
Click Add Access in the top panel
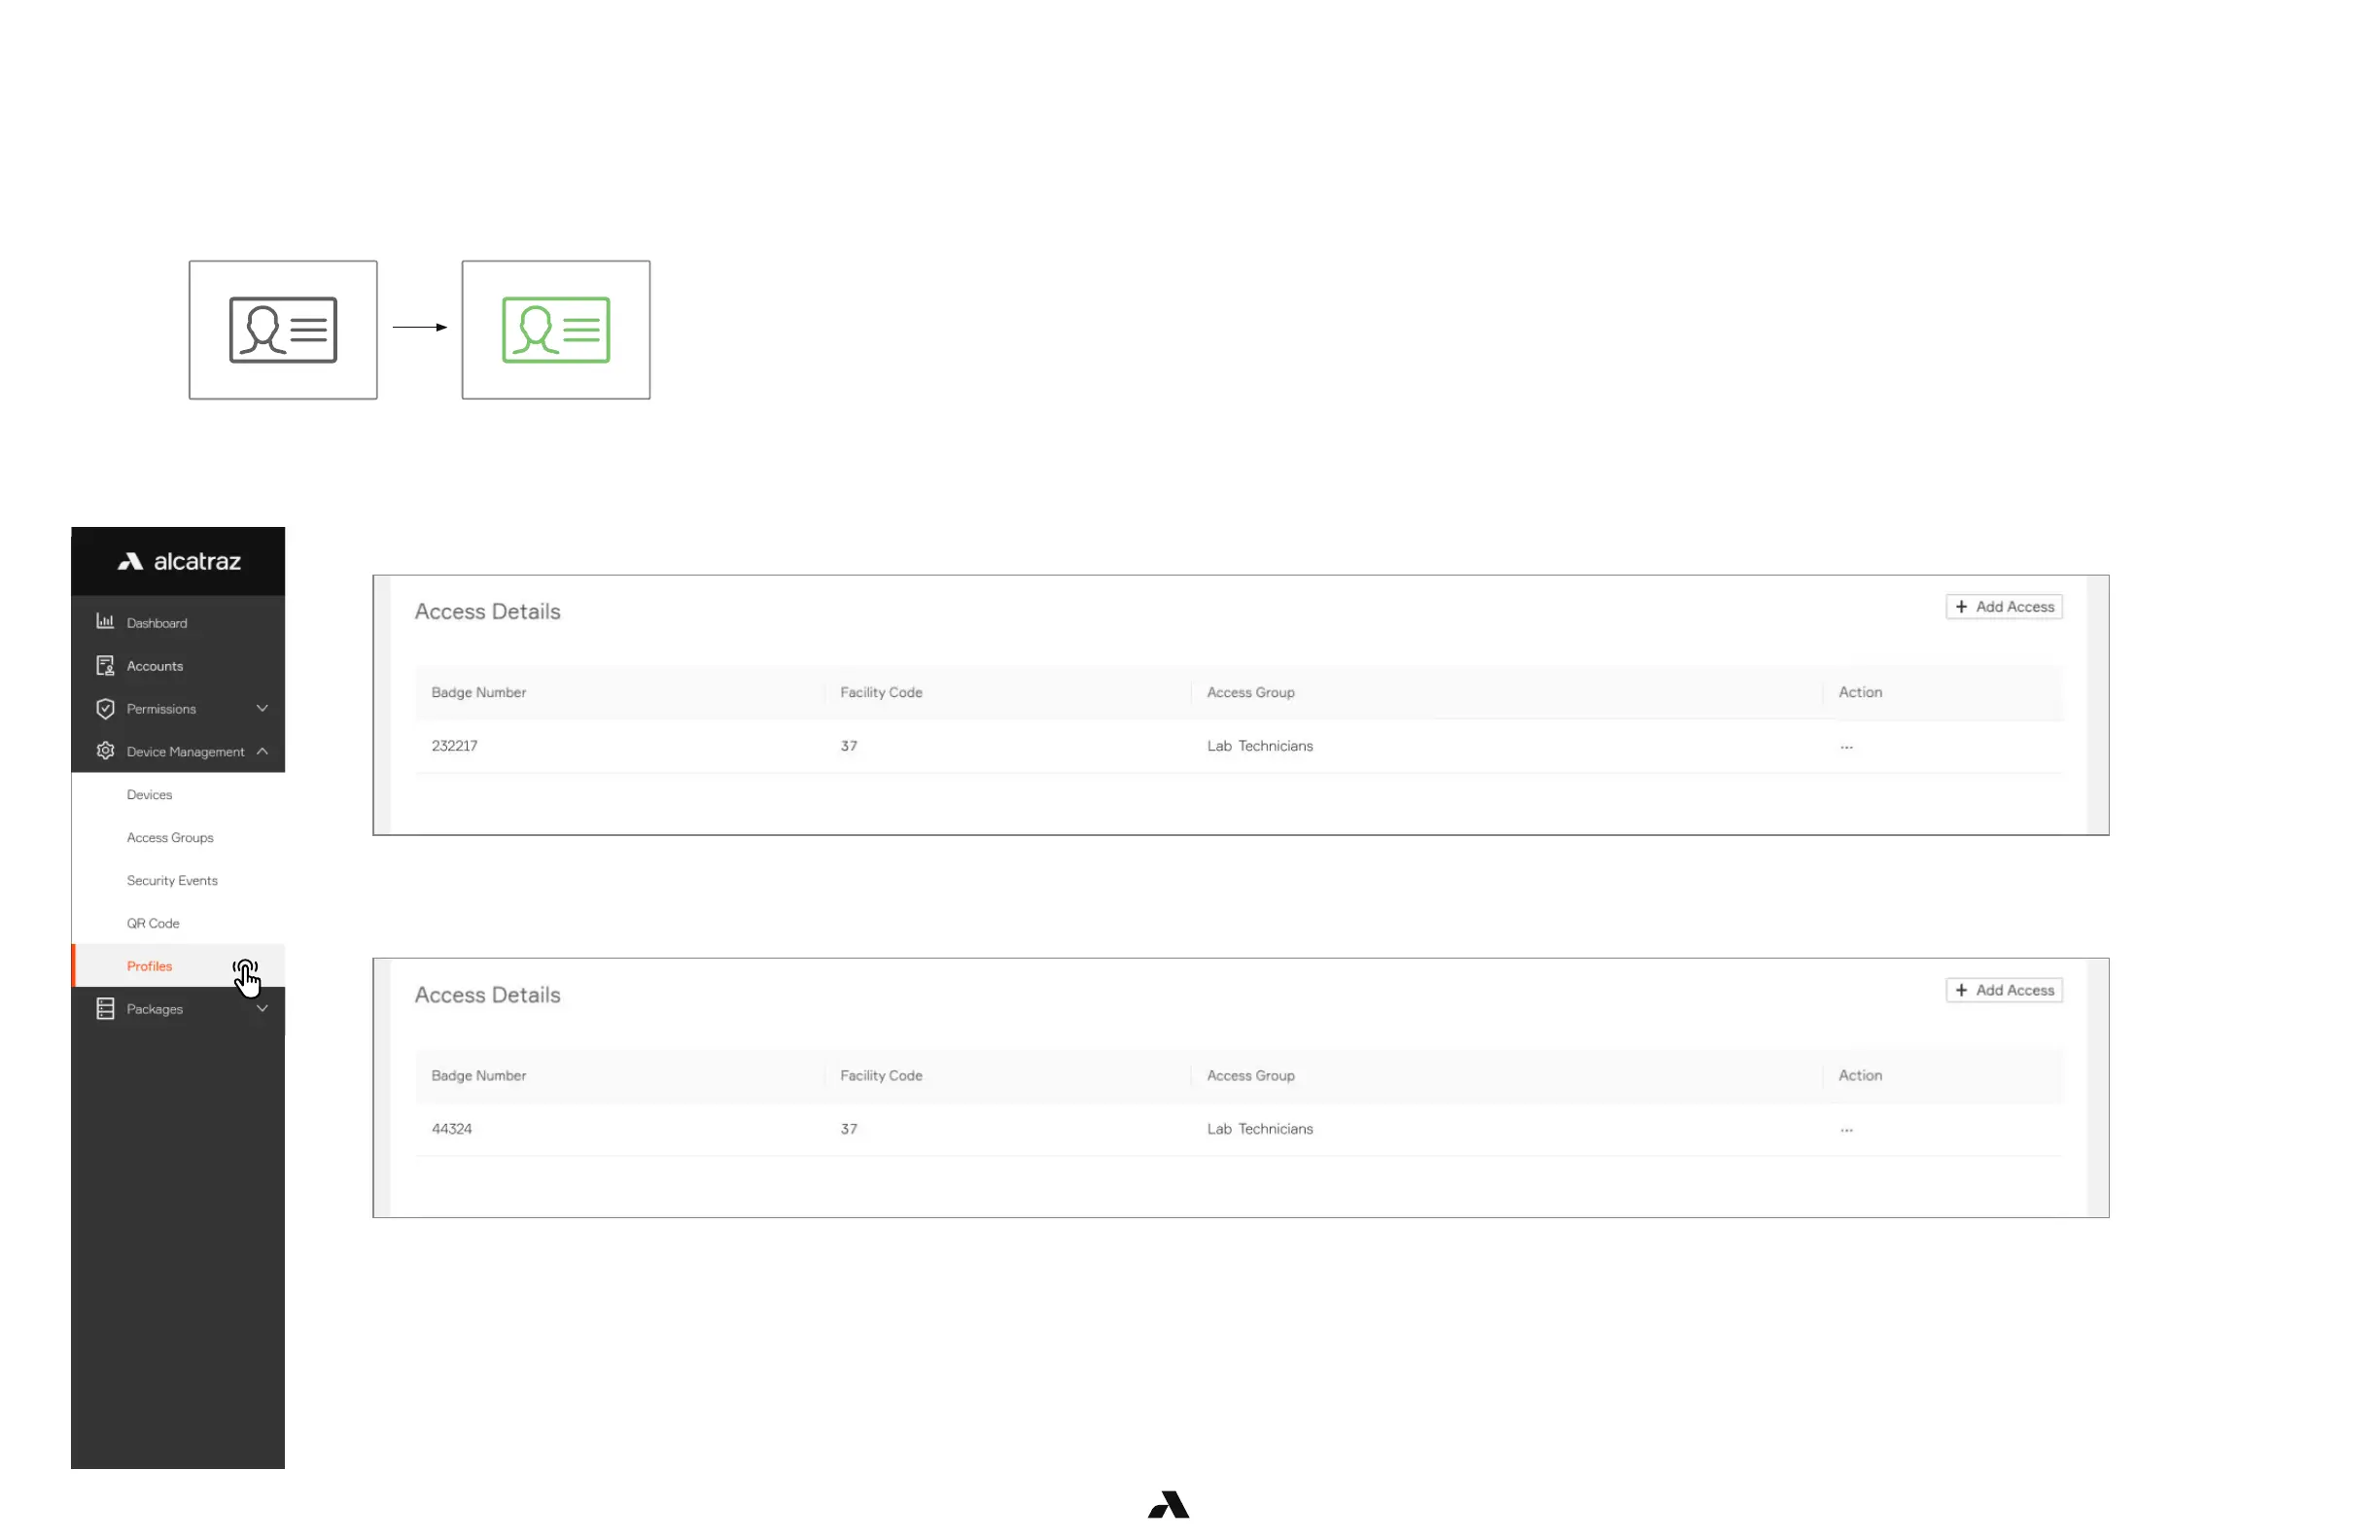(2004, 607)
